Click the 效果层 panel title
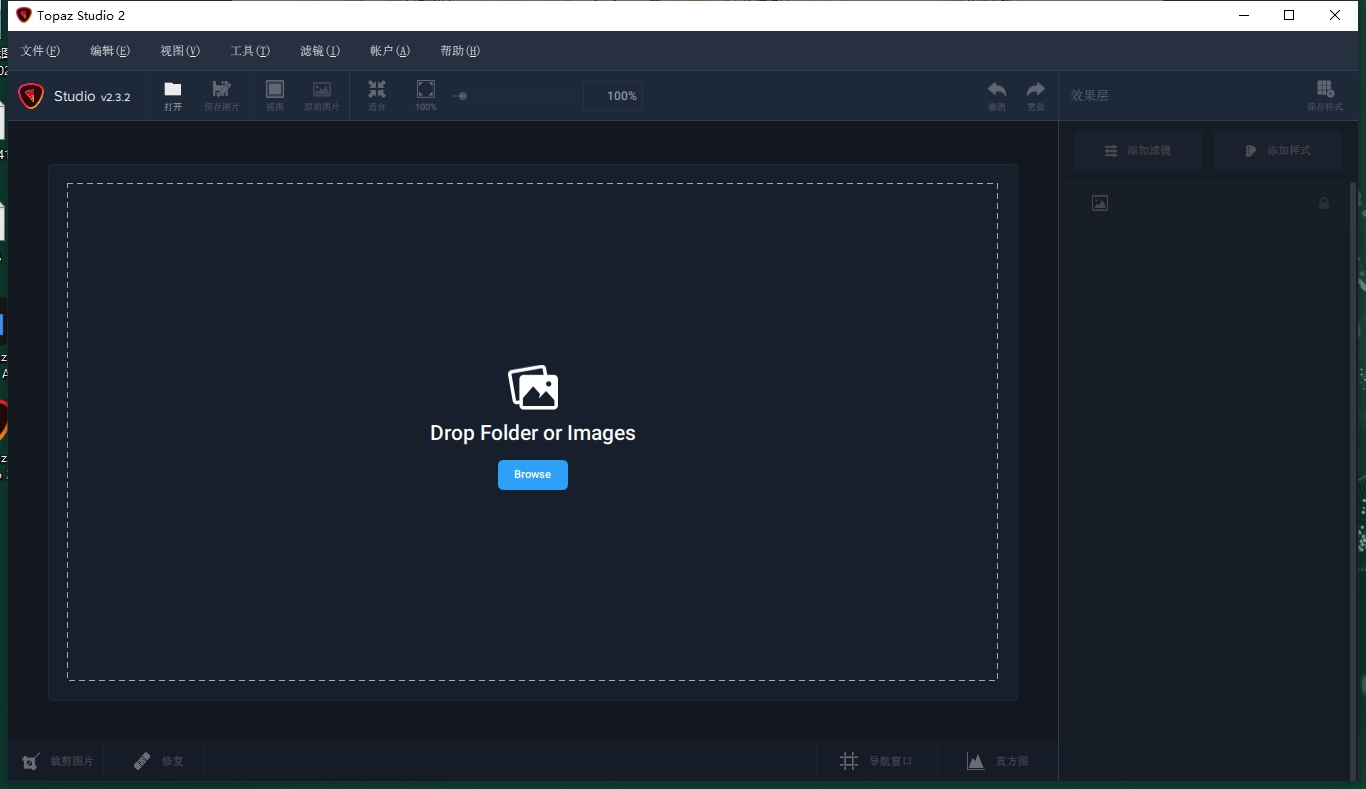Viewport: 1366px width, 789px height. coord(1090,96)
